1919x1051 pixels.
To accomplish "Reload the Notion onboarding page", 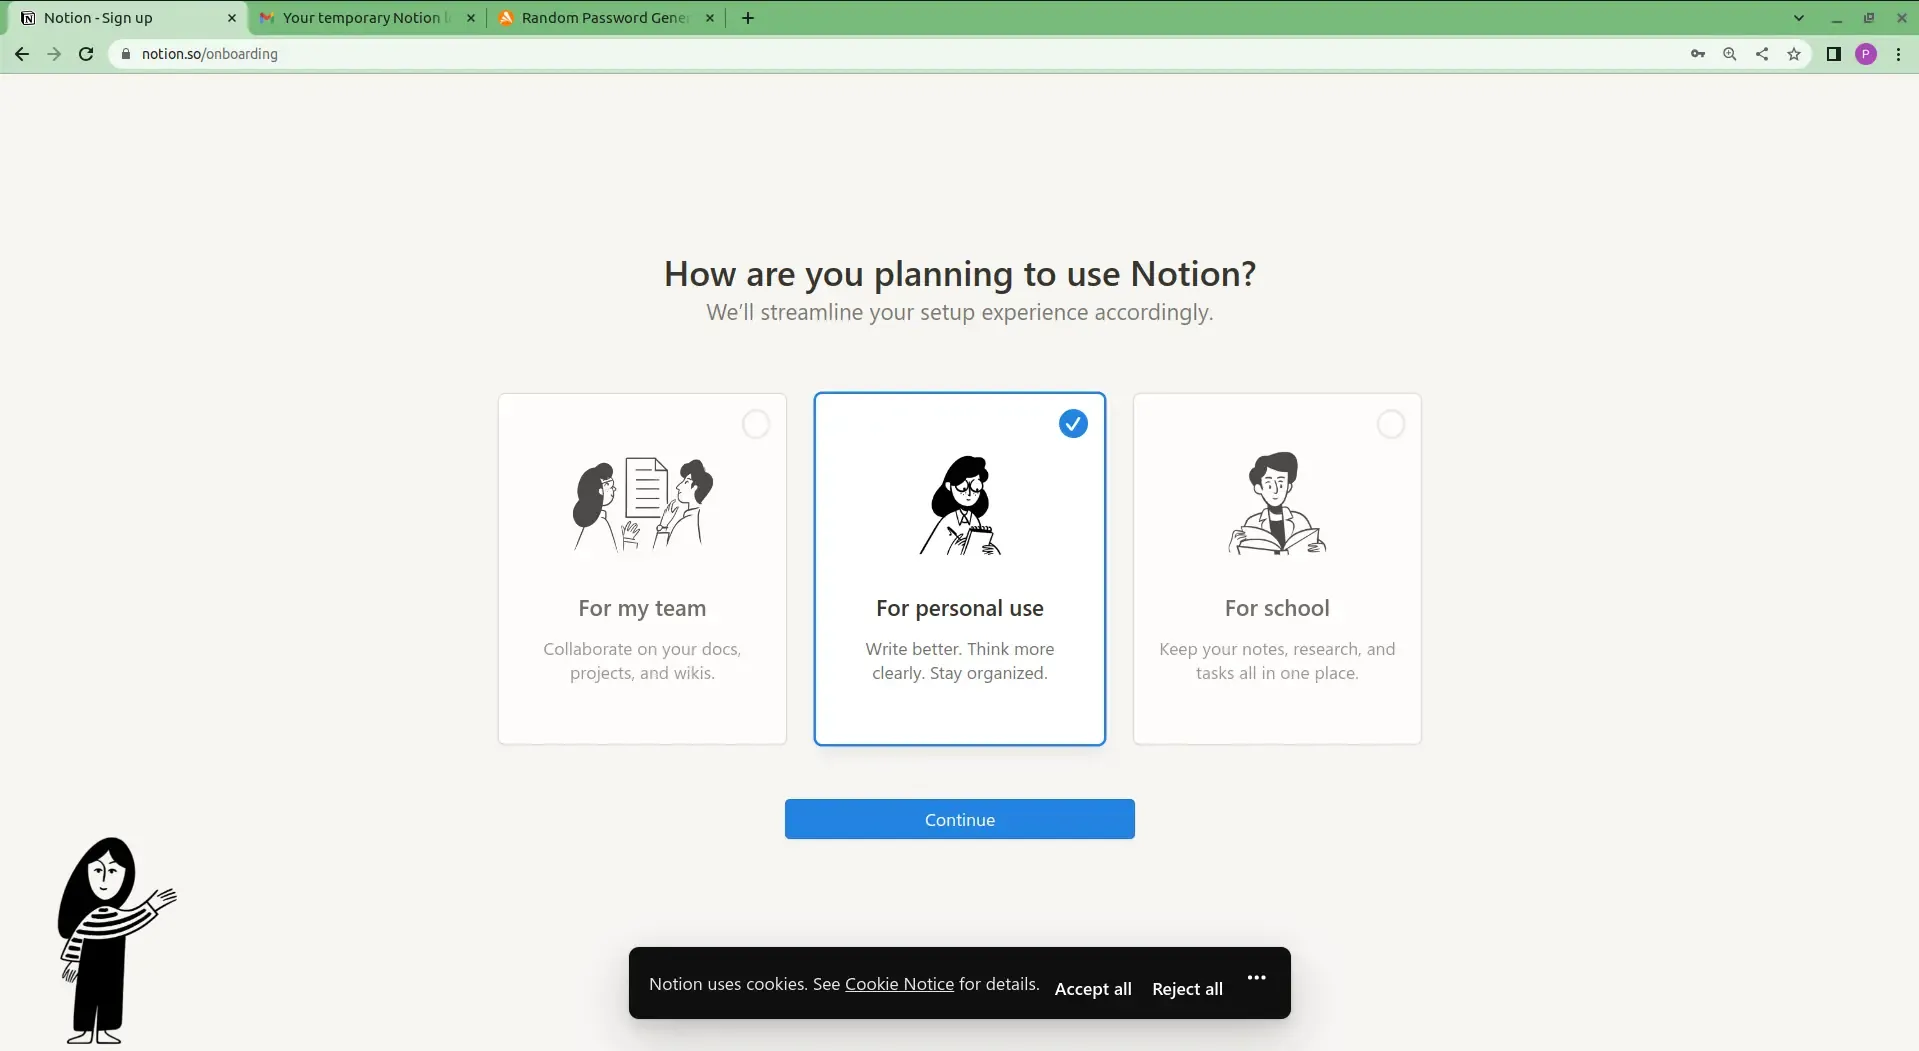I will click(86, 54).
